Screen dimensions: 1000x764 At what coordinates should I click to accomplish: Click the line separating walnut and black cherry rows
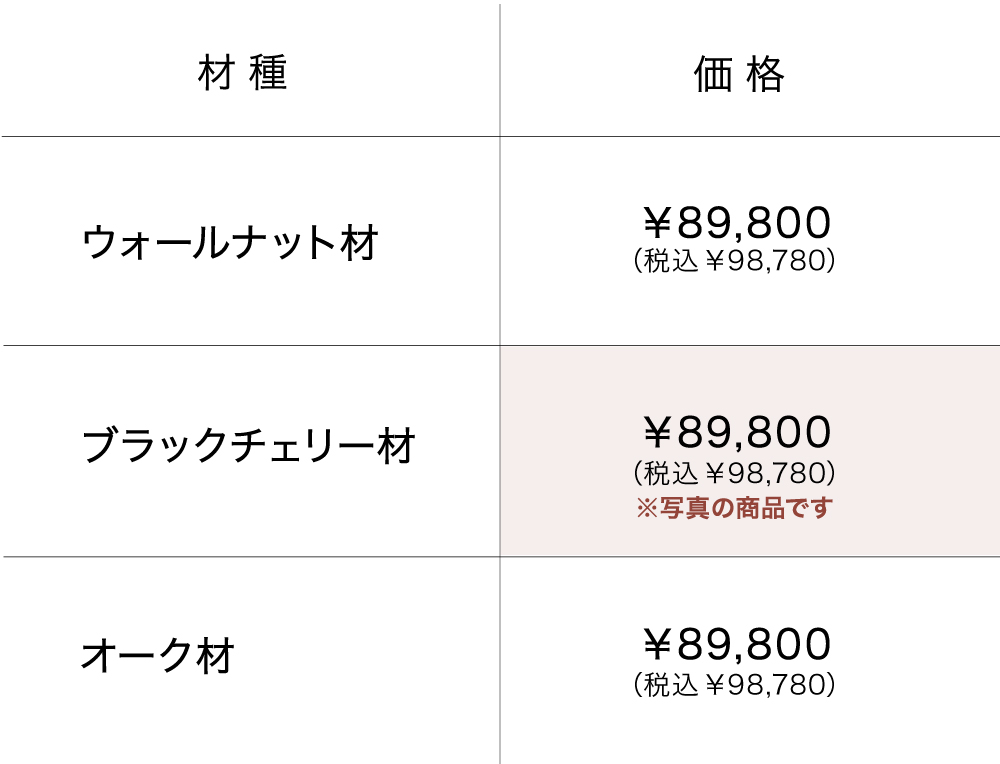coord(250,346)
